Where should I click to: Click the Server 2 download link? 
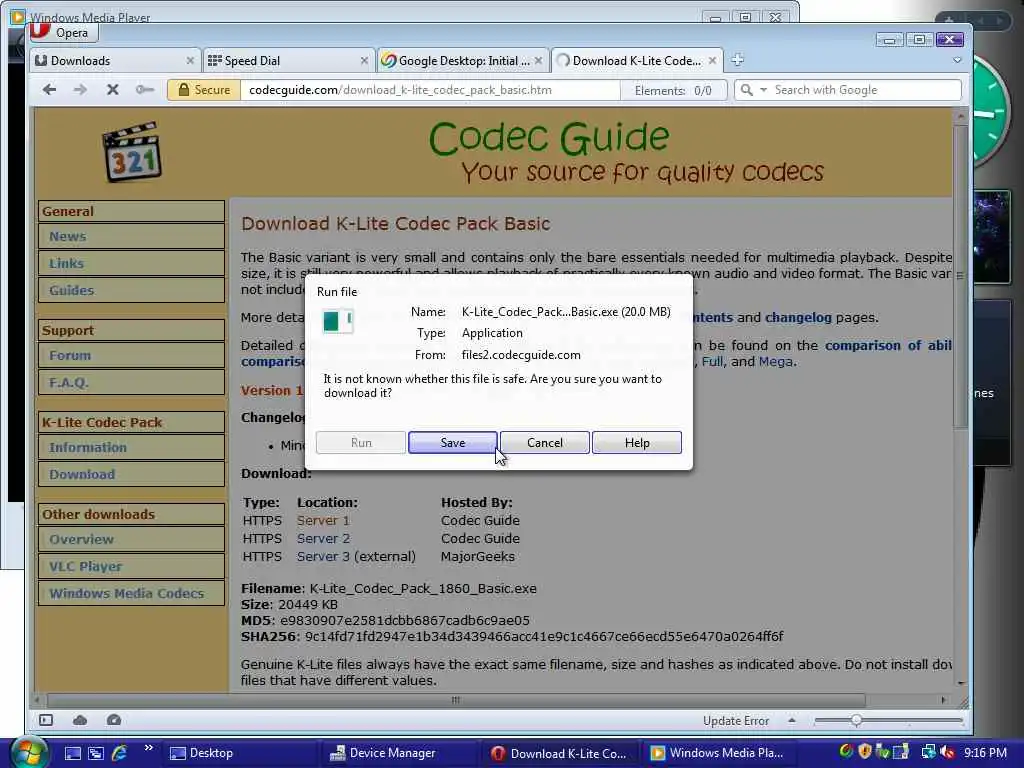323,539
